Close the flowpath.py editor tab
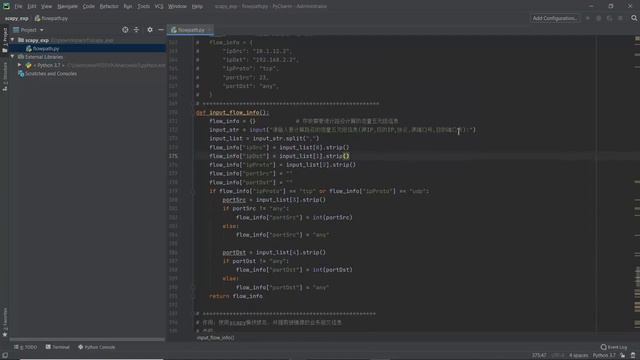Viewport: 640px width, 360px height. pos(209,30)
